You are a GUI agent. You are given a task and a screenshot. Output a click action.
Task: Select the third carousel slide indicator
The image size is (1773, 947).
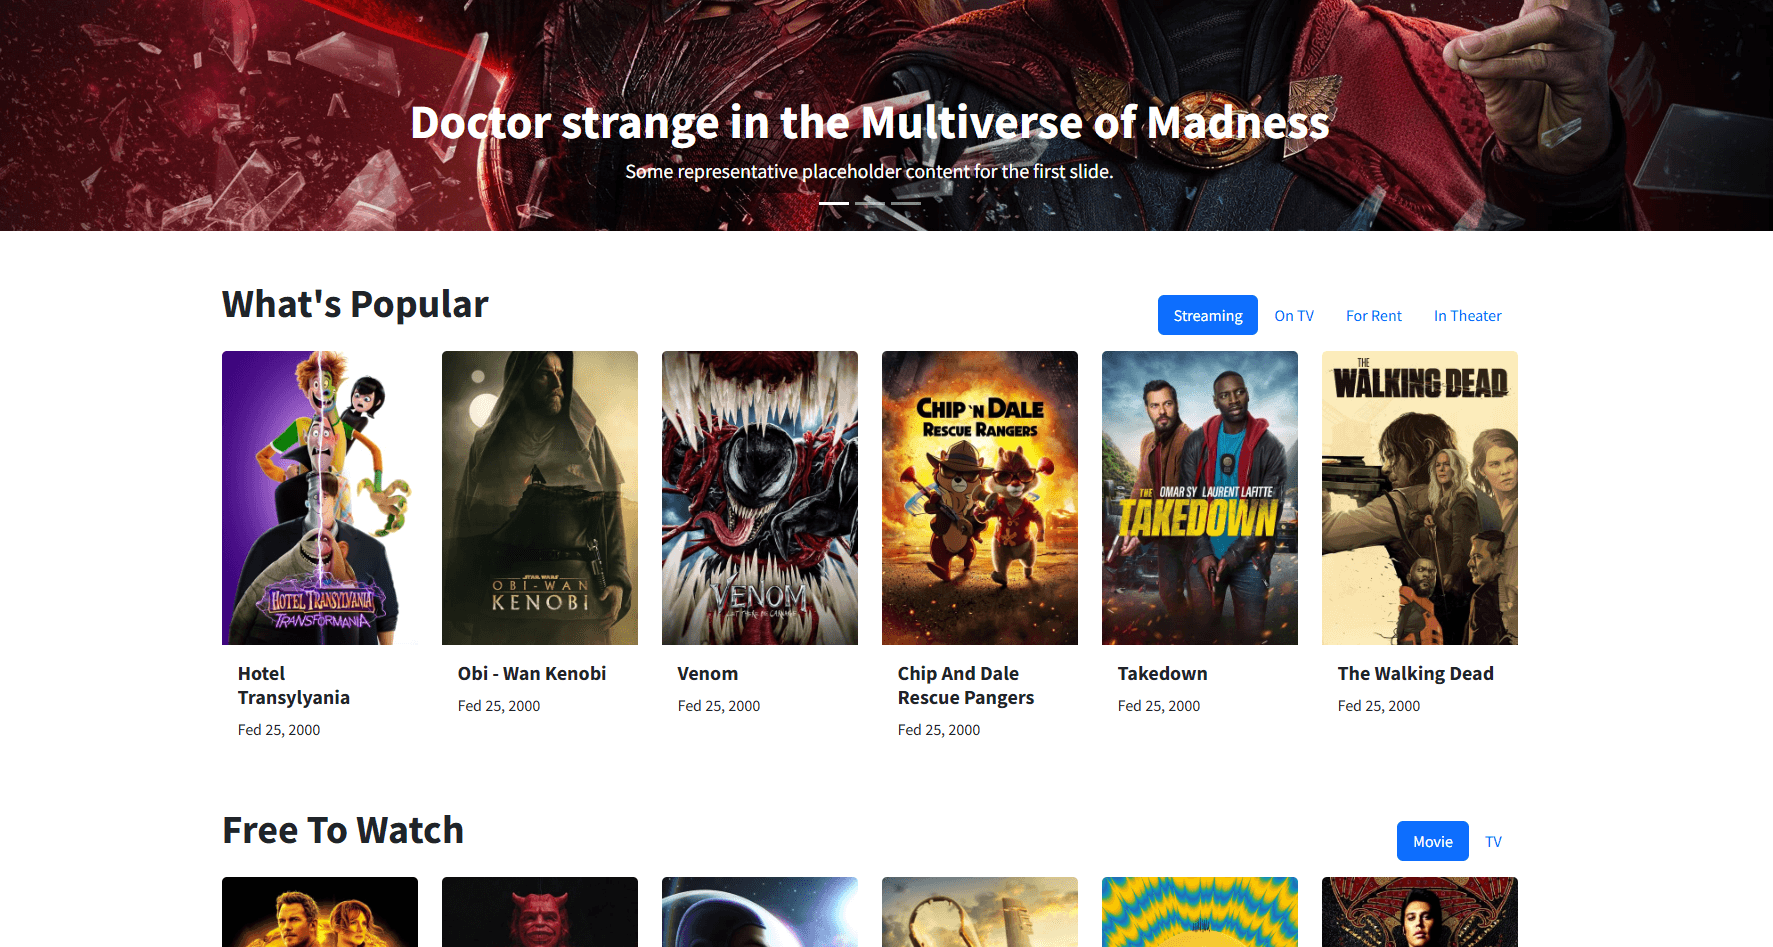(908, 203)
